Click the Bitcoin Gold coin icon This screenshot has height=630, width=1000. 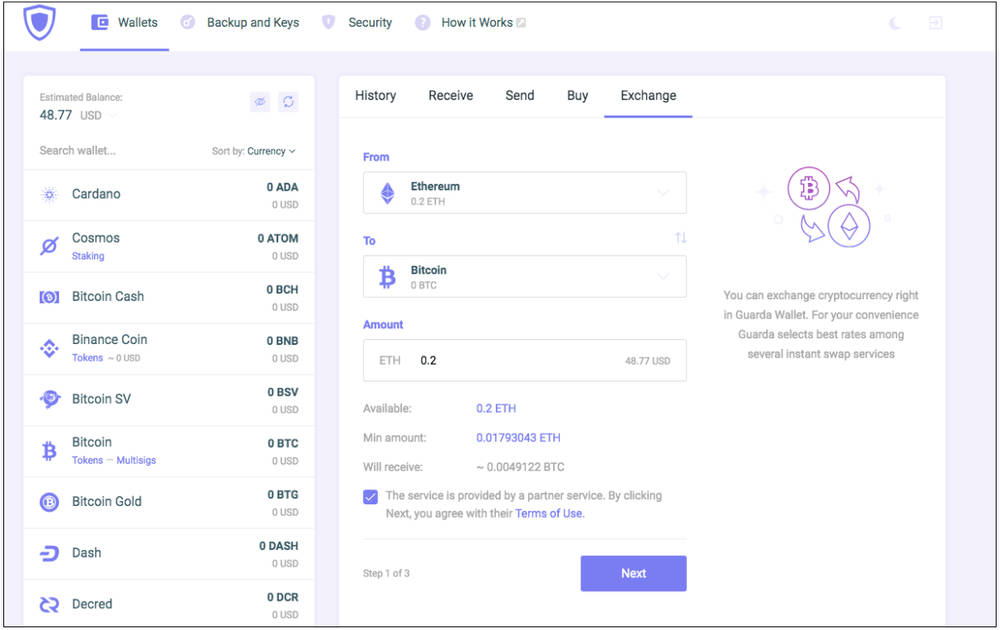(49, 502)
